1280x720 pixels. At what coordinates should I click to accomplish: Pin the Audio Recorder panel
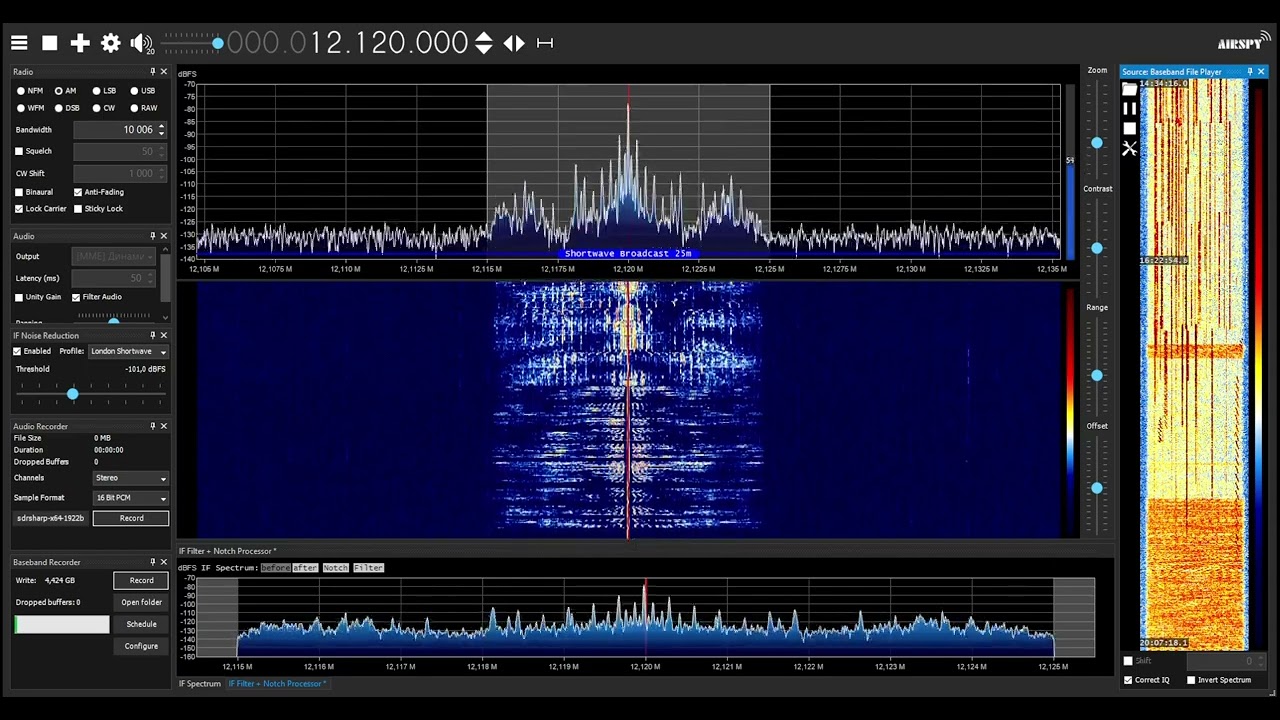tap(153, 426)
